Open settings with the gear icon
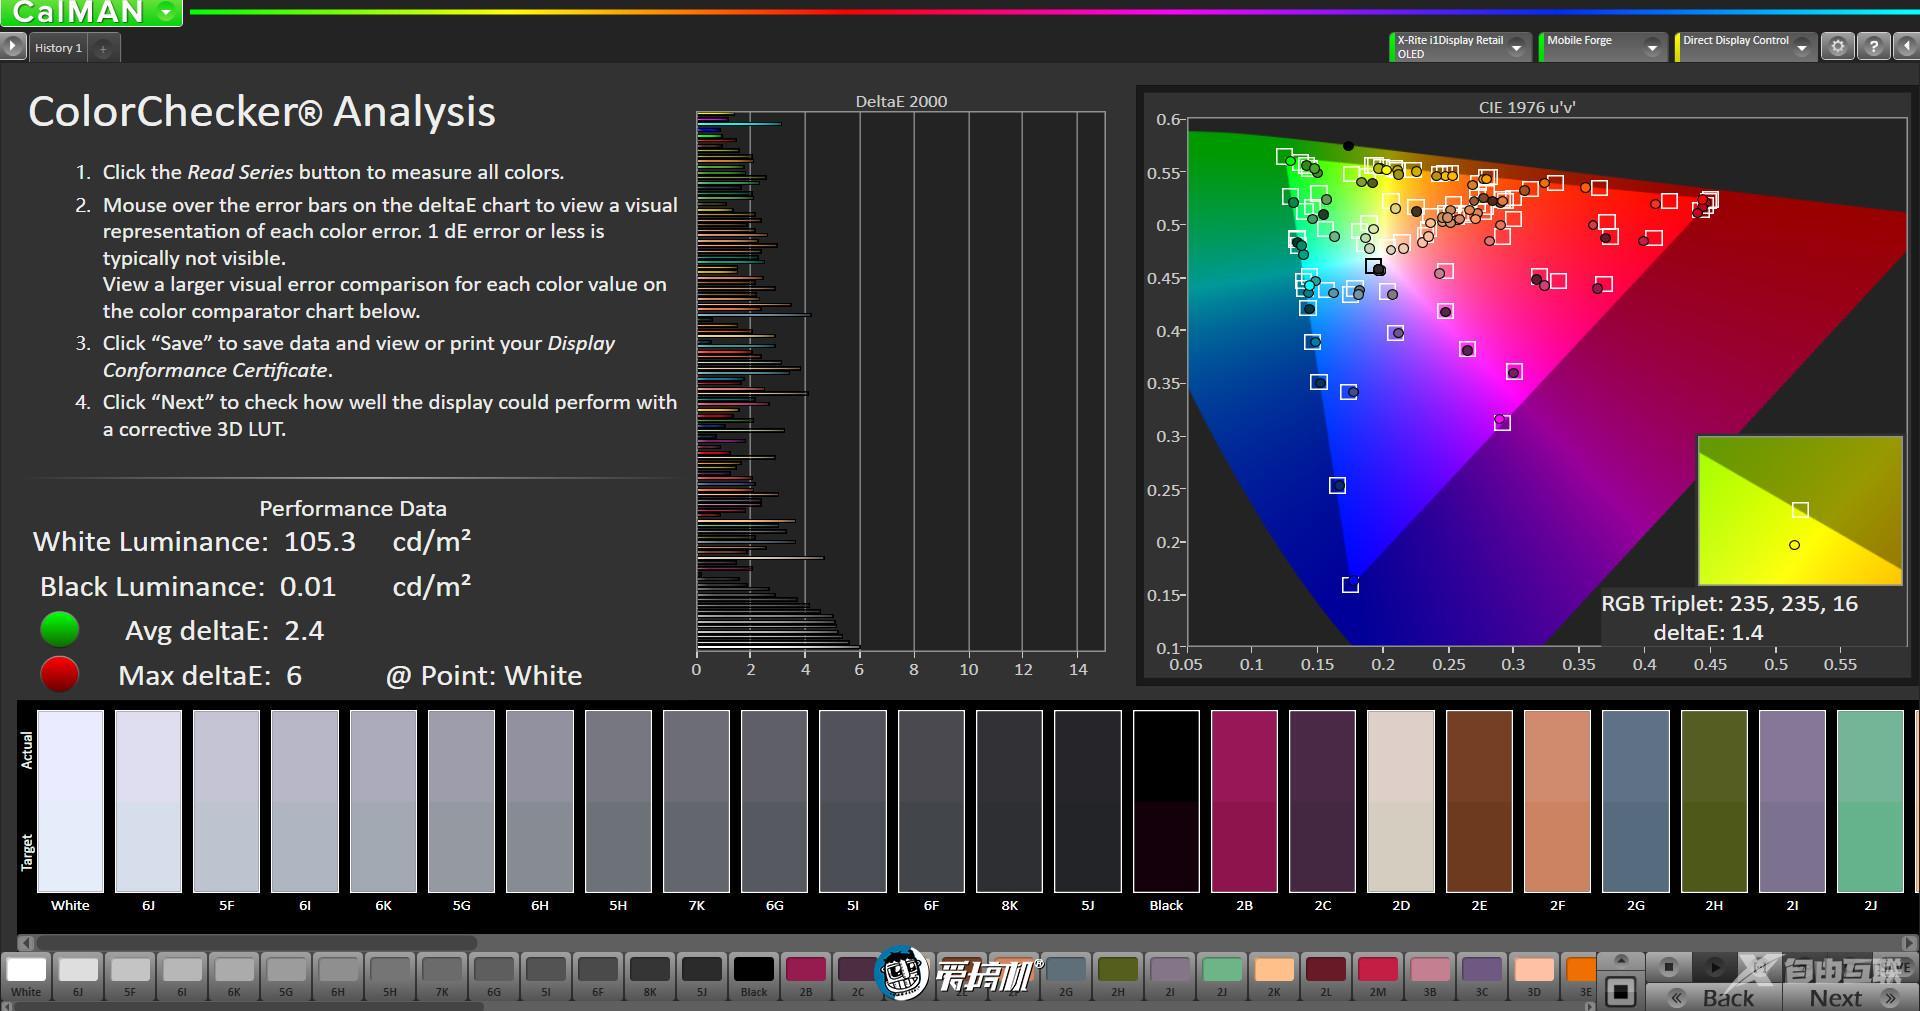 pyautogui.click(x=1838, y=47)
